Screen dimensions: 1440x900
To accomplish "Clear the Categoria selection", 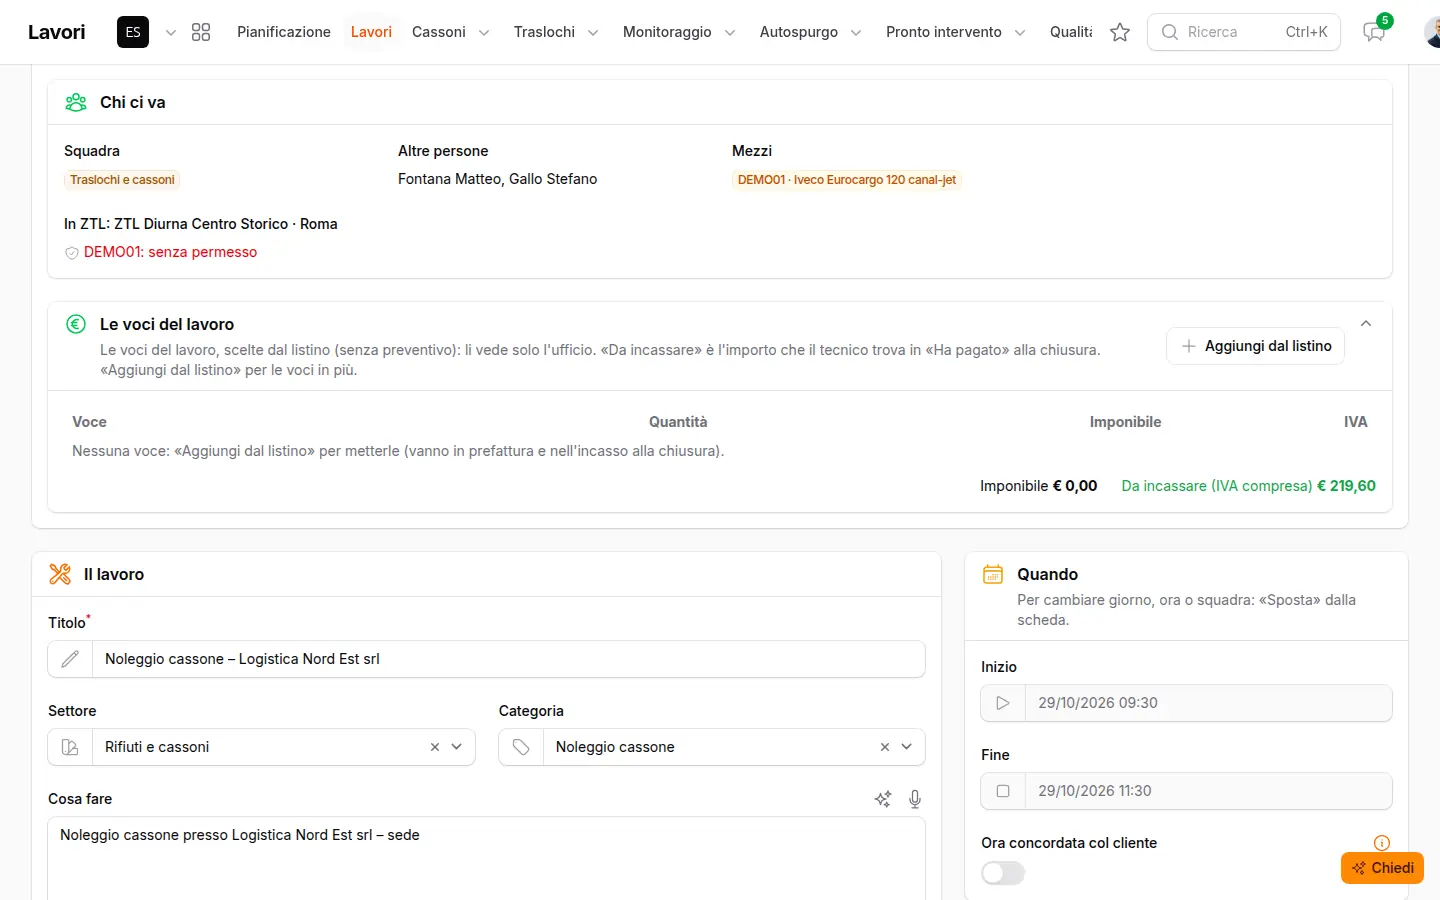I will pos(885,747).
